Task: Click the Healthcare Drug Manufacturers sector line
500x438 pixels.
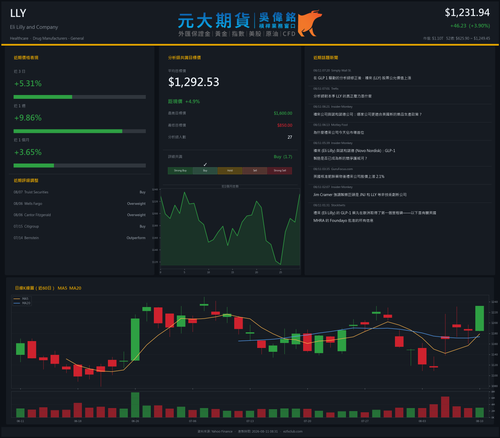Action: (47, 38)
